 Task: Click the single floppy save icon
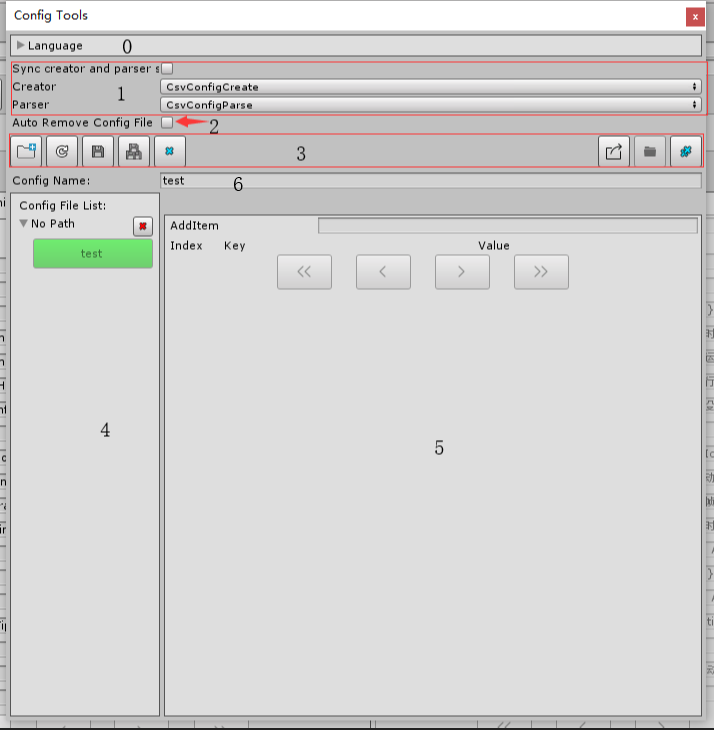[x=98, y=151]
